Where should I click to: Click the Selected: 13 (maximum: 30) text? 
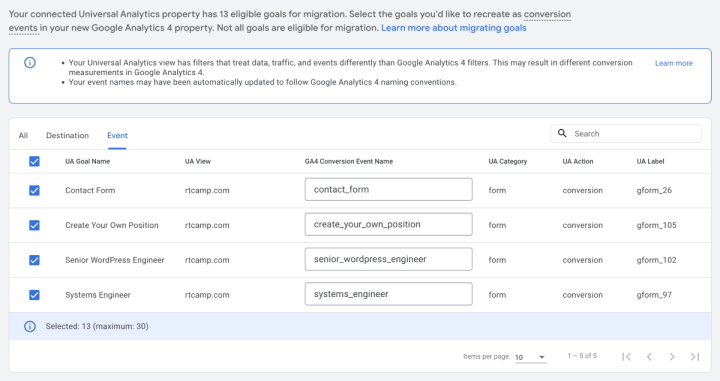(97, 326)
